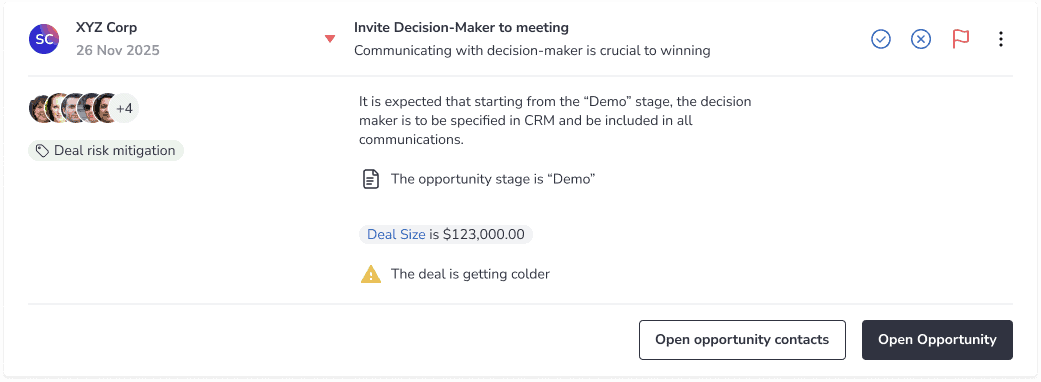Mark task complete with checkmark circle icon
Screen dimensions: 1041x382
coord(880,39)
